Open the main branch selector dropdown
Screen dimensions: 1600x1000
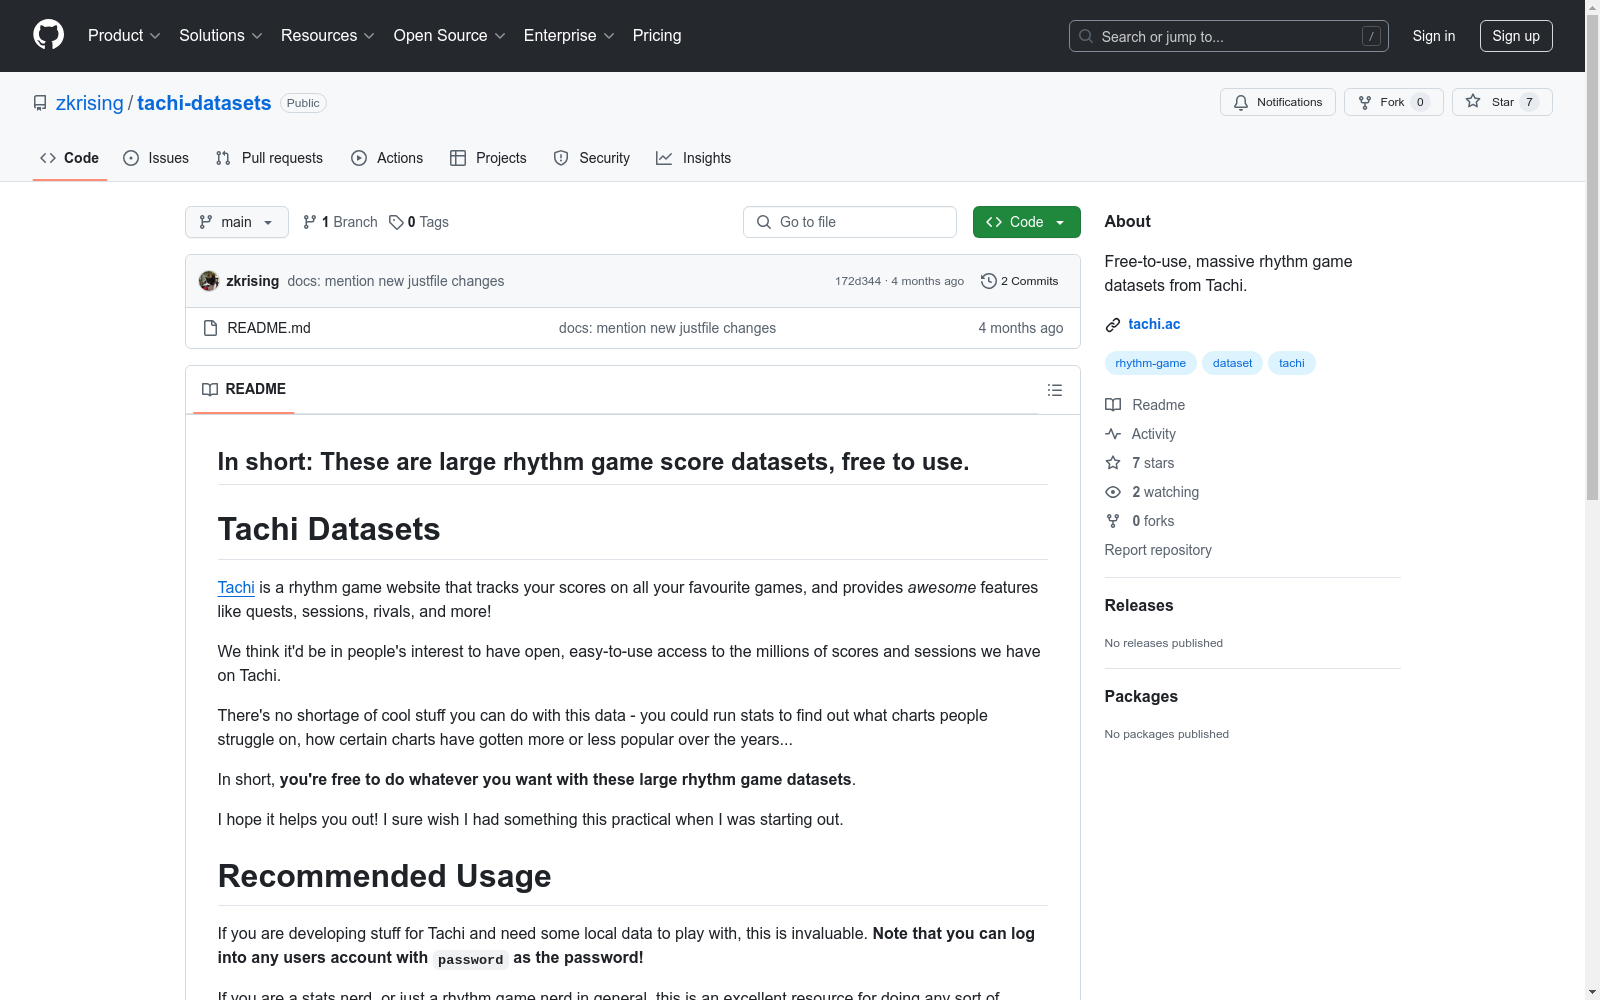pos(237,222)
